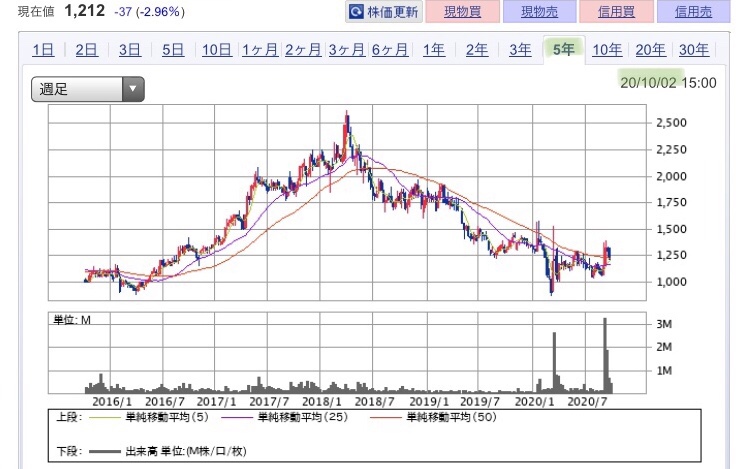Select the active 5年 tab

tap(564, 49)
